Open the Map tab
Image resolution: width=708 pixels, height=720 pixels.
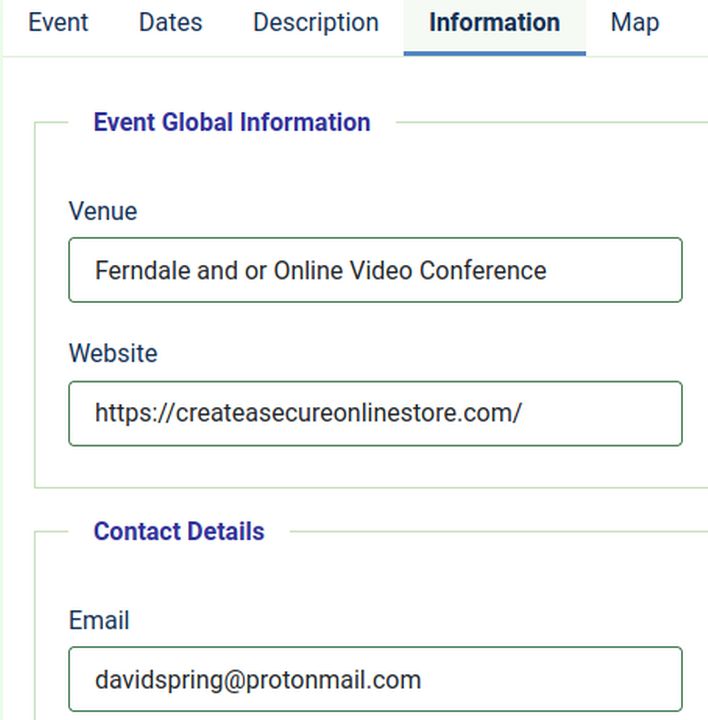tap(634, 23)
